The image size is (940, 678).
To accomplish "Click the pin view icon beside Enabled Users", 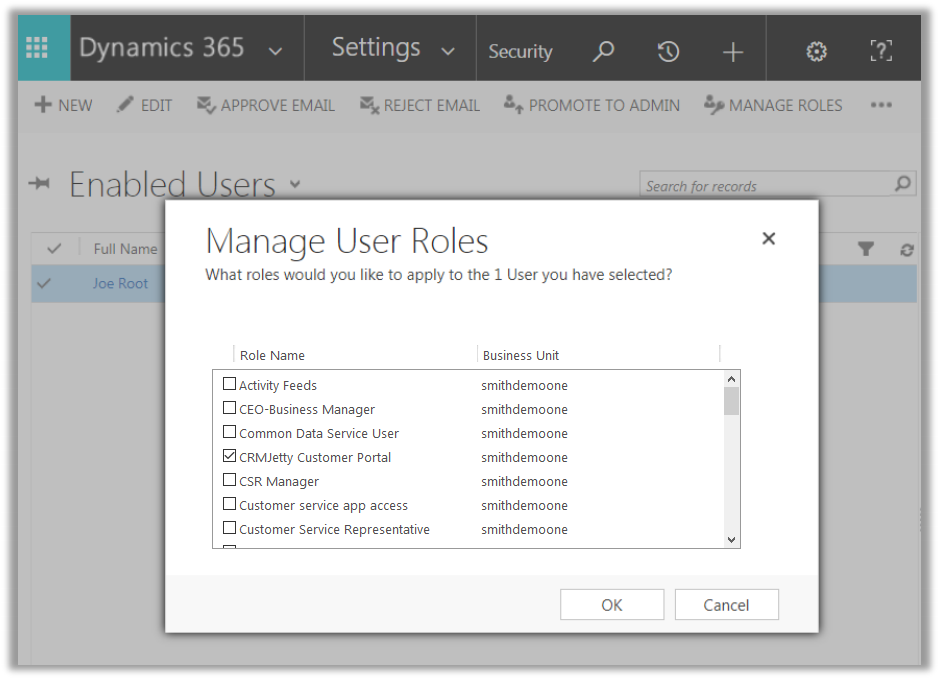I will (x=40, y=183).
